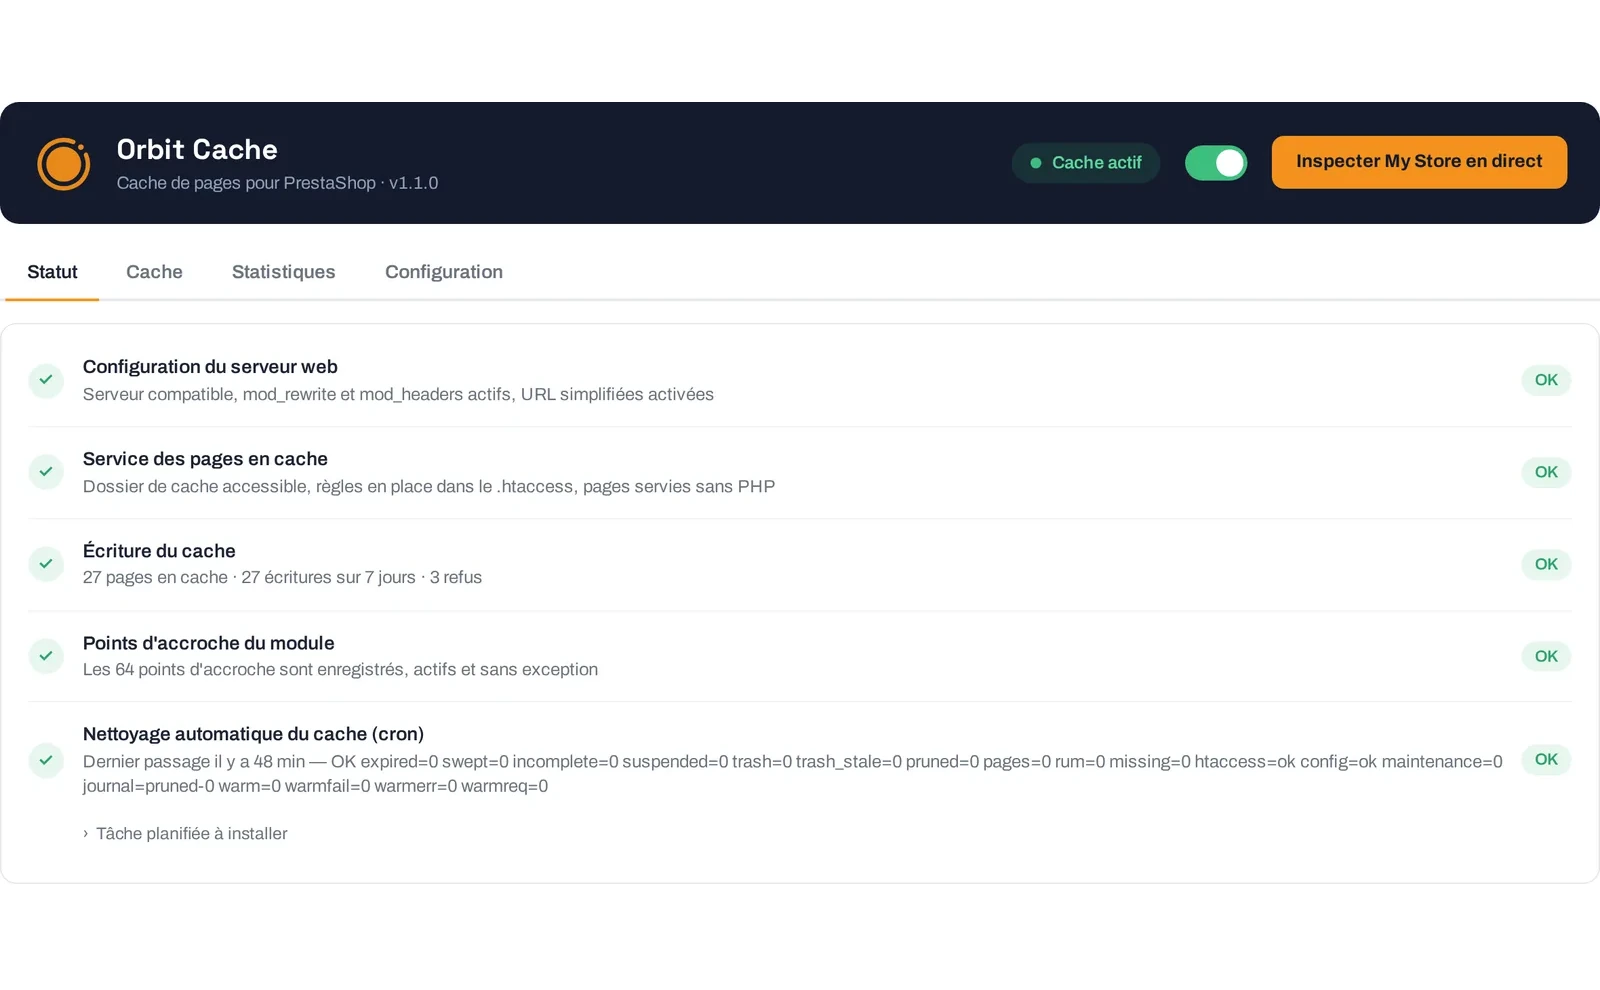Click the checkmark icon beside Service des pages en cache
Image resolution: width=1600 pixels, height=990 pixels.
[46, 472]
